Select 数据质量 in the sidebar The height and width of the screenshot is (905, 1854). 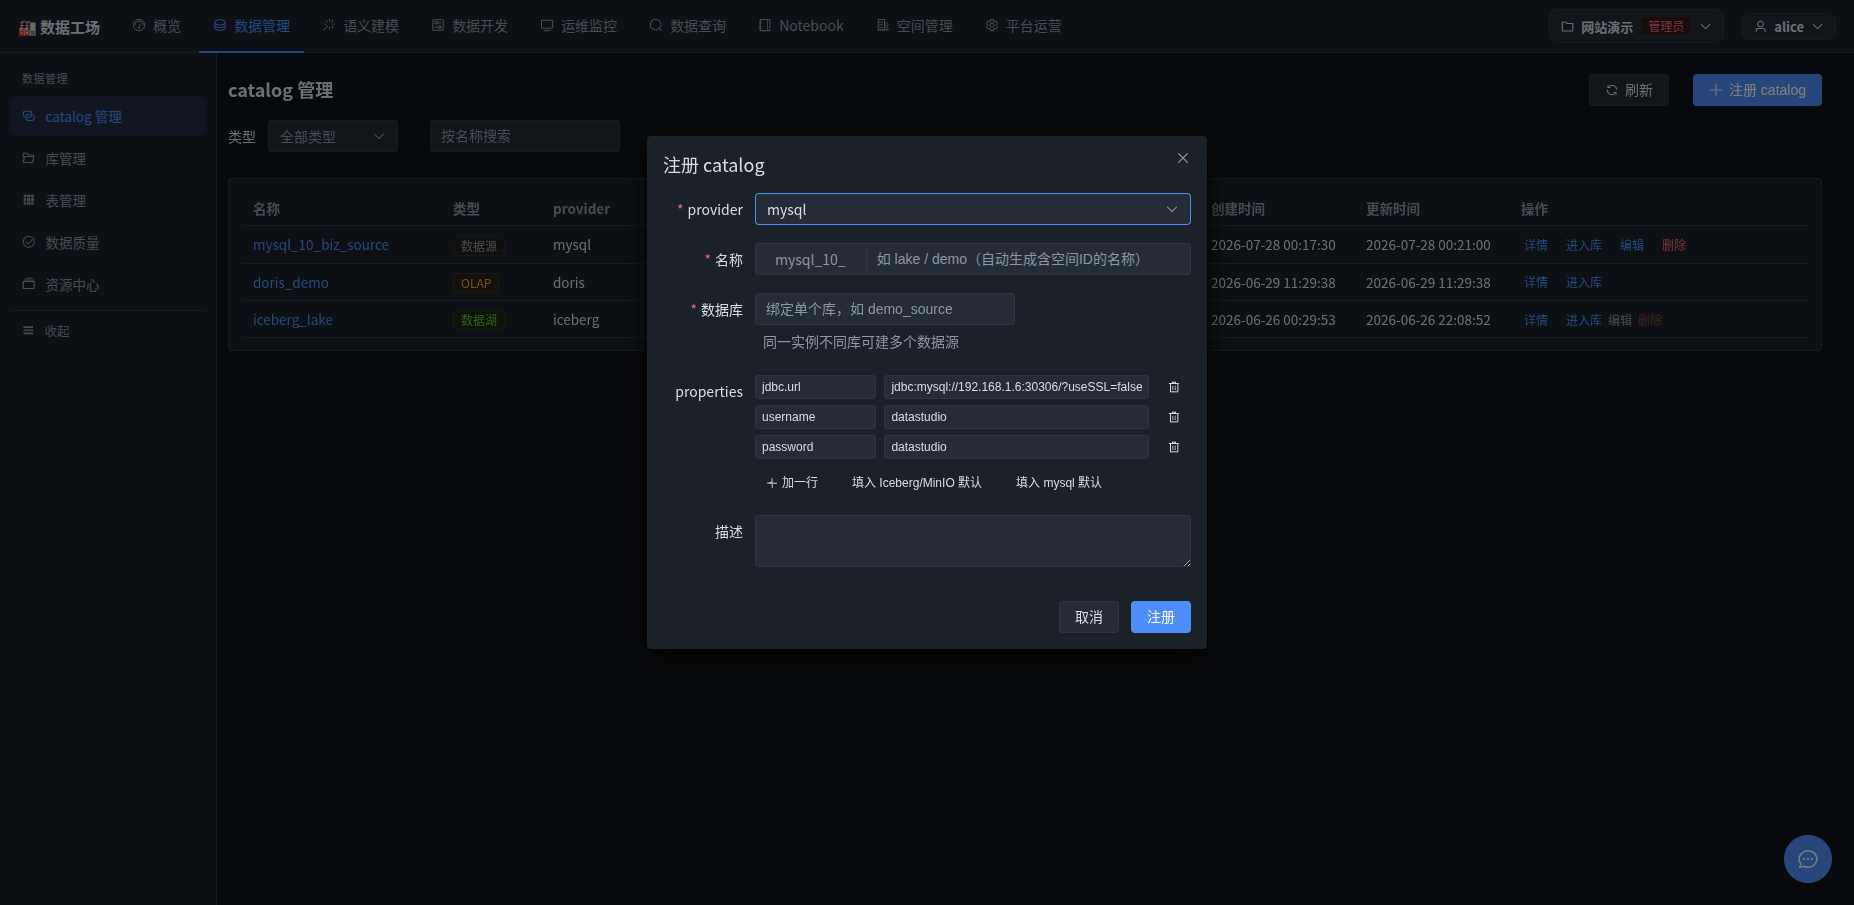(x=108, y=242)
